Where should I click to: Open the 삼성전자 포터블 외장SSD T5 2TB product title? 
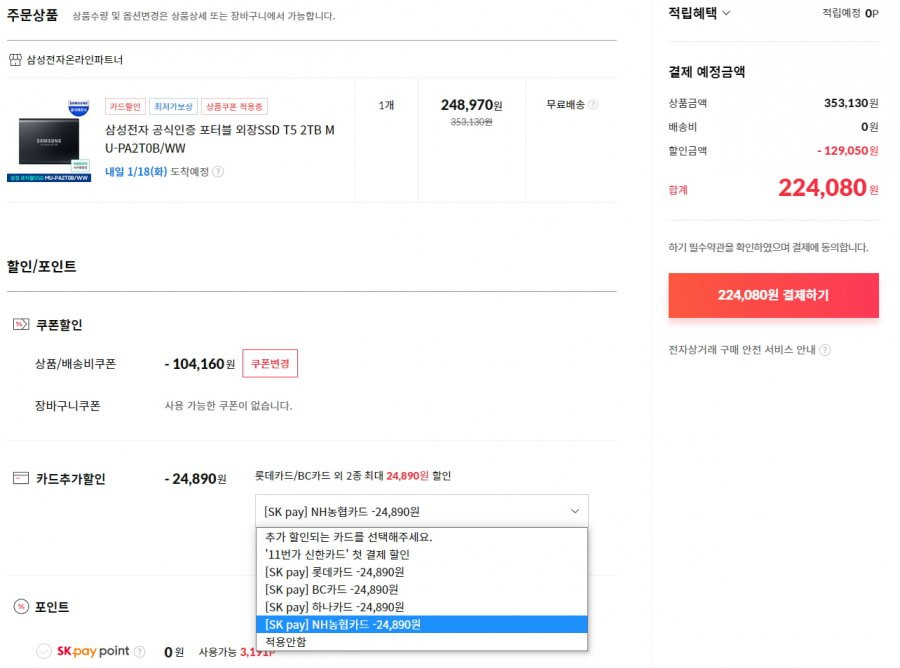[219, 139]
